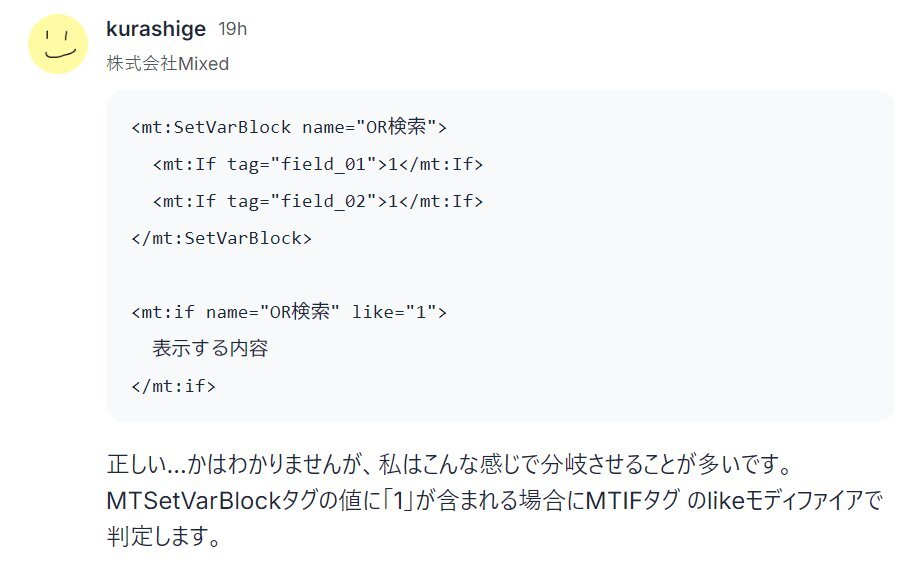This screenshot has width=920, height=568.
Task: Open the 19h timestamp permalink
Action: click(x=233, y=29)
